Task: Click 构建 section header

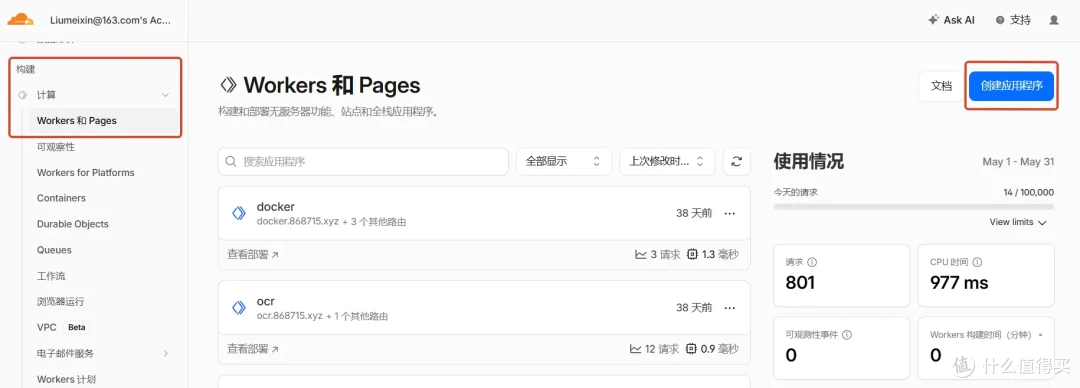Action: (25, 69)
